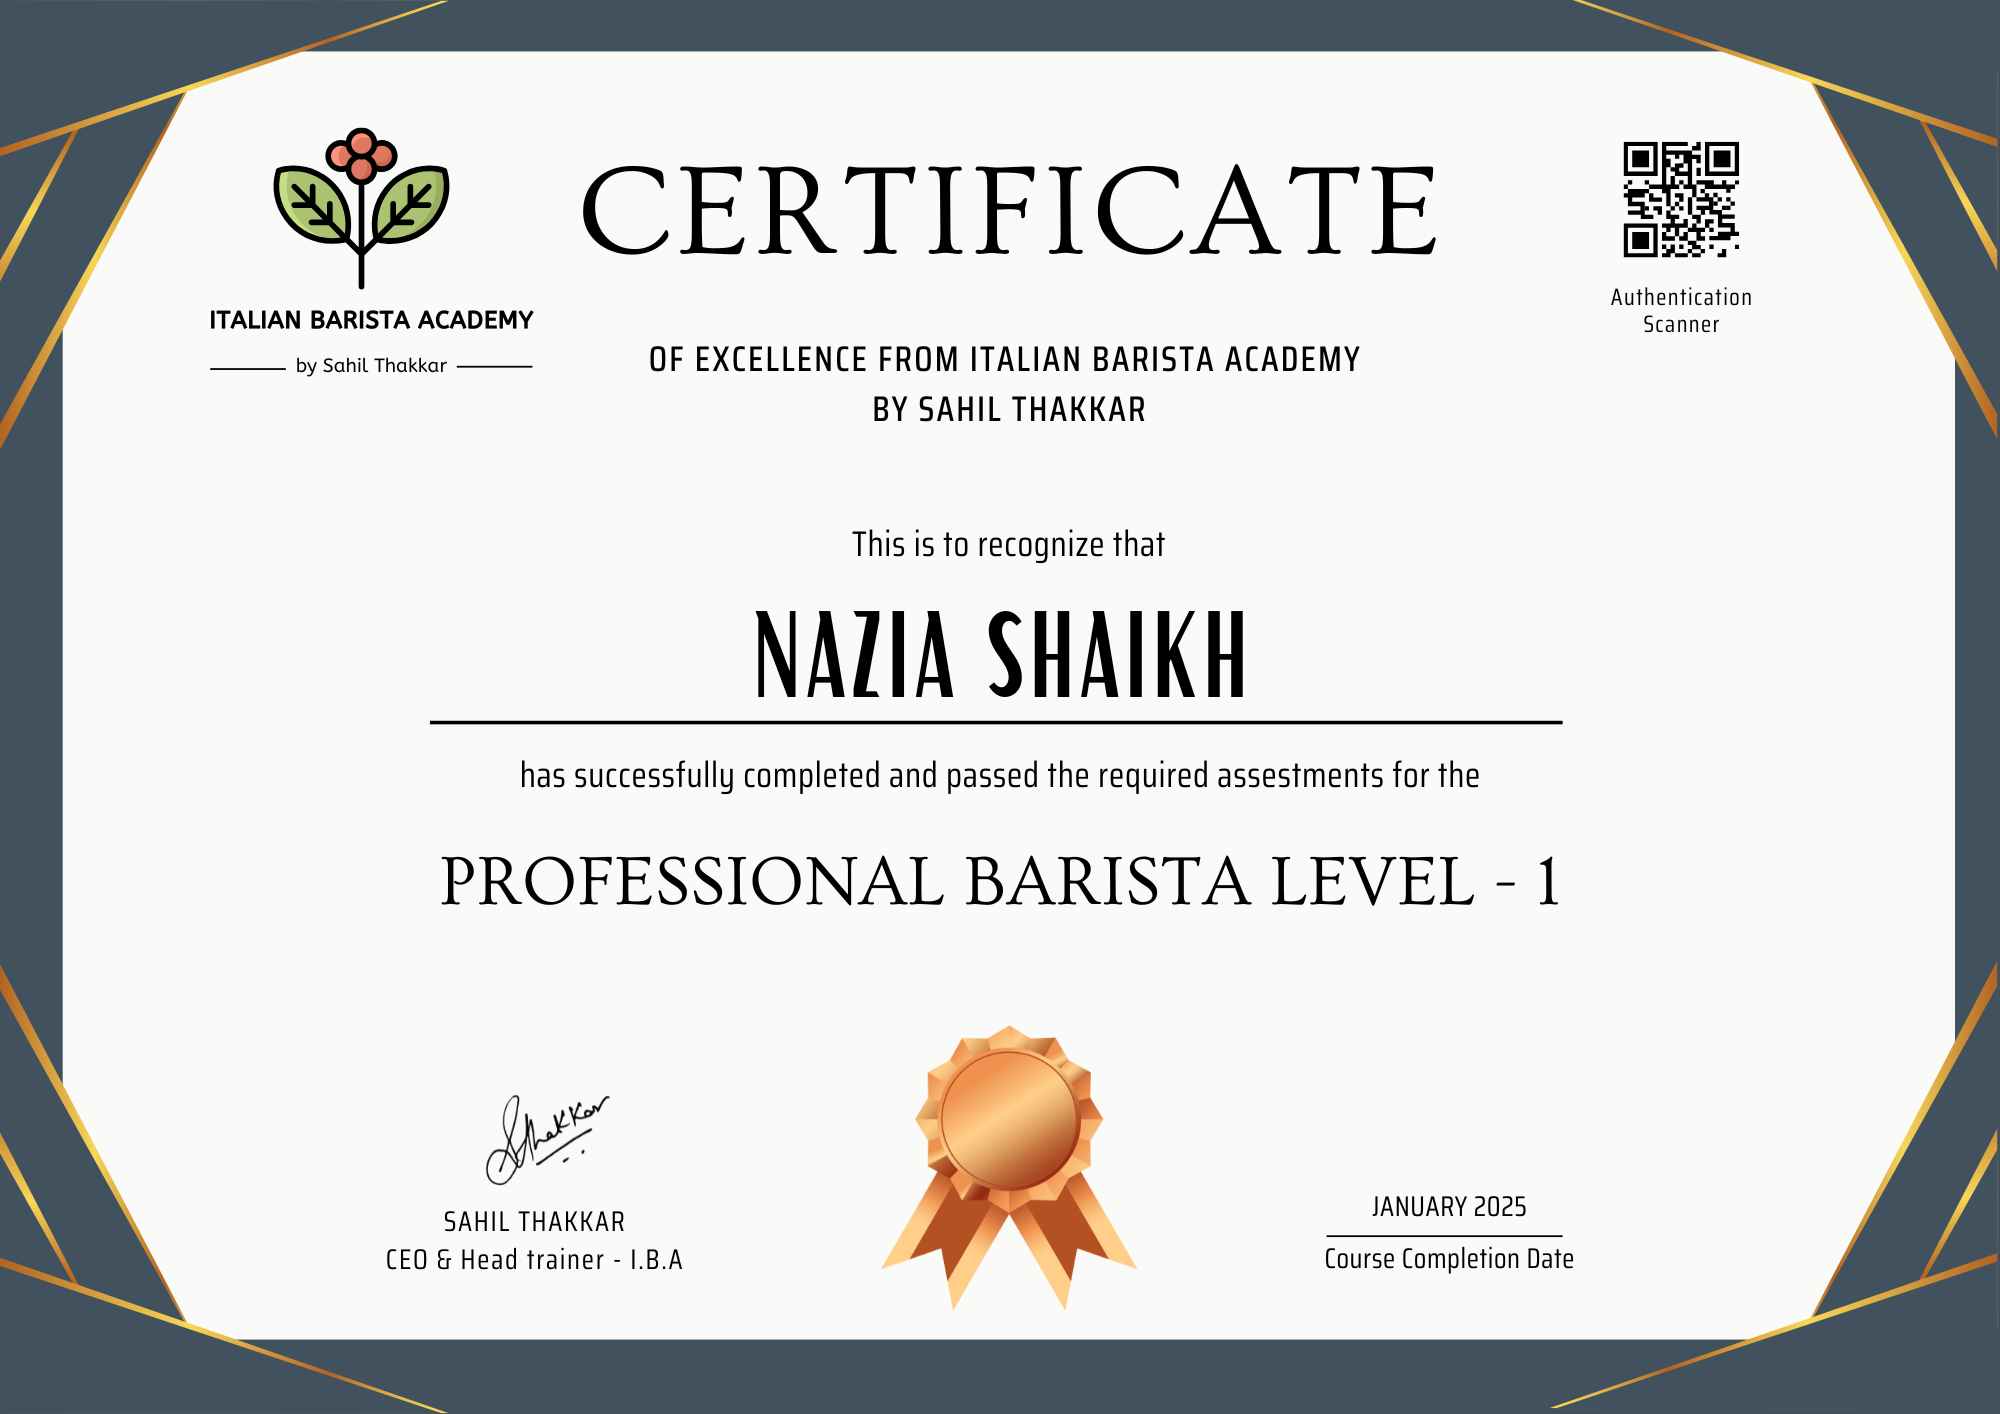
Task: Click the 'by Sahil Thakkar' logo tagline
Action: 371,366
